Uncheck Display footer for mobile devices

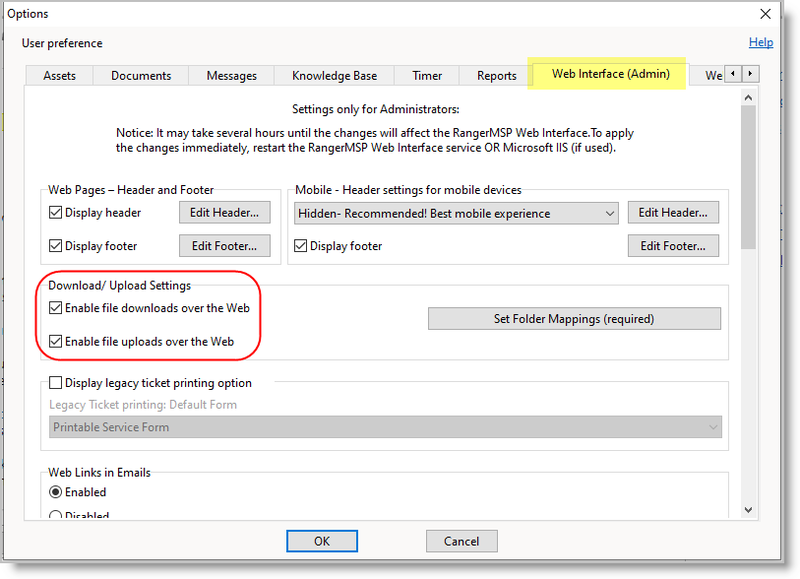coord(301,245)
